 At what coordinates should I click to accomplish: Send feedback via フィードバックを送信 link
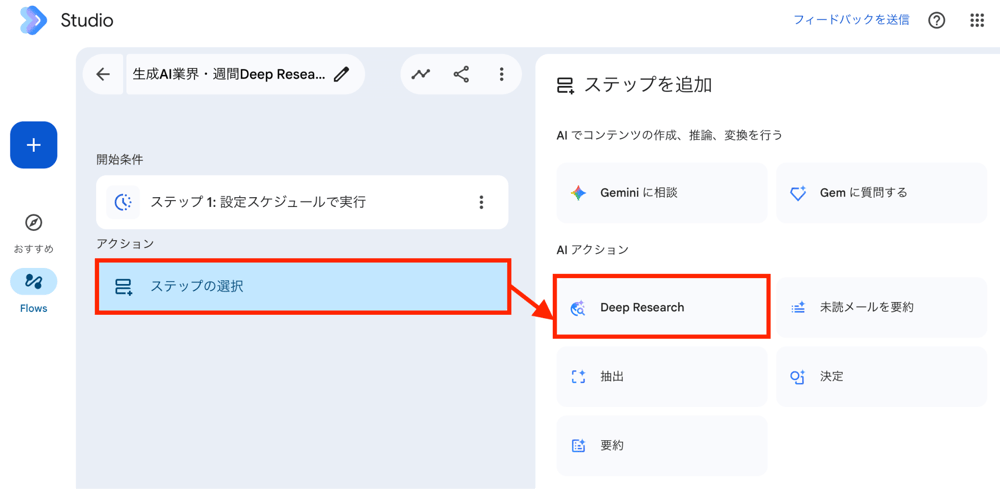(851, 20)
